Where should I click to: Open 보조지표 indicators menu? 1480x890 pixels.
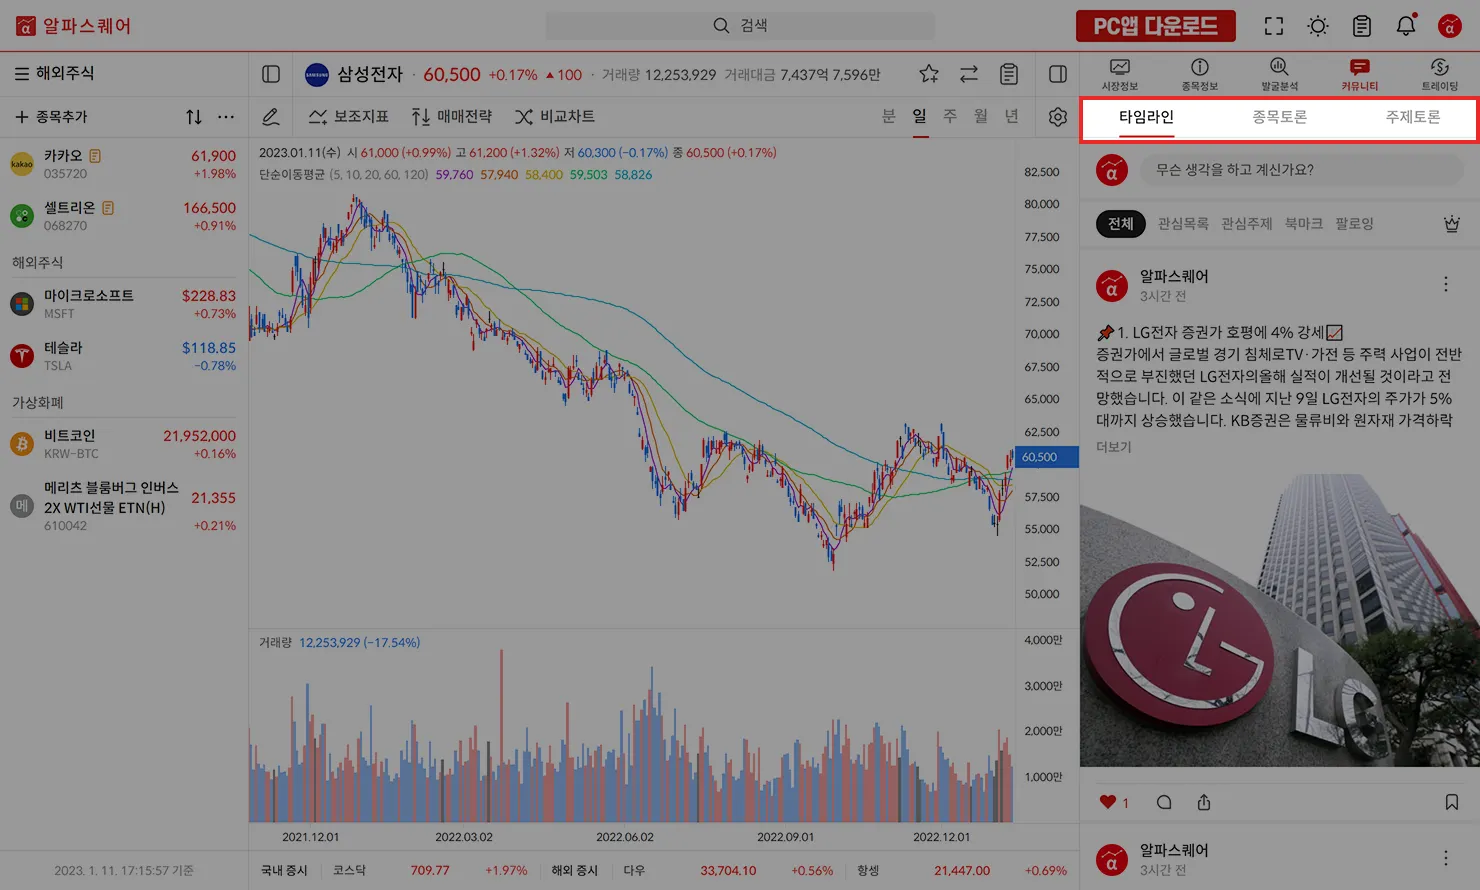tap(348, 117)
